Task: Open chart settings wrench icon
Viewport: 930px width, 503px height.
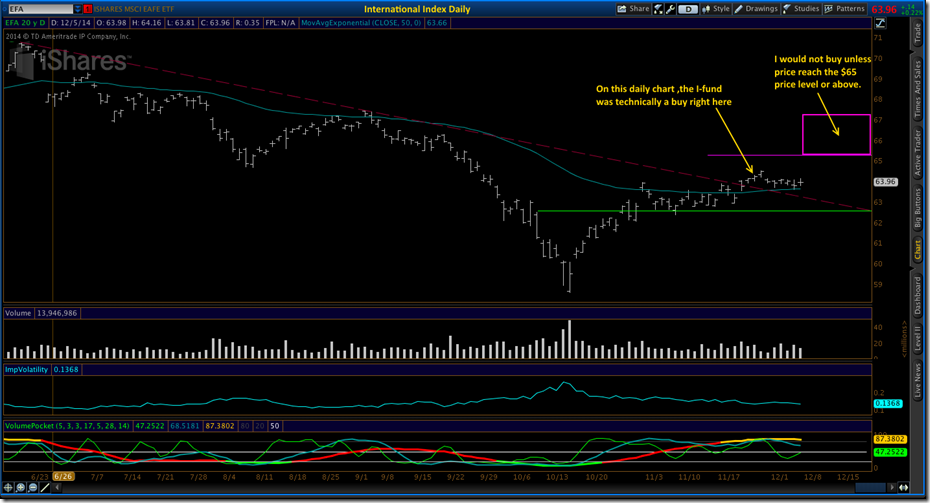Action: [x=670, y=9]
